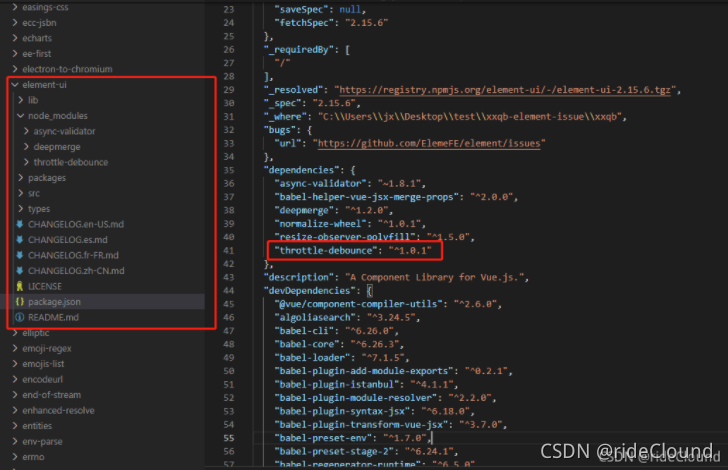Expand the entities folder
Screen dimensions: 728x470
pyautogui.click(x=15, y=426)
